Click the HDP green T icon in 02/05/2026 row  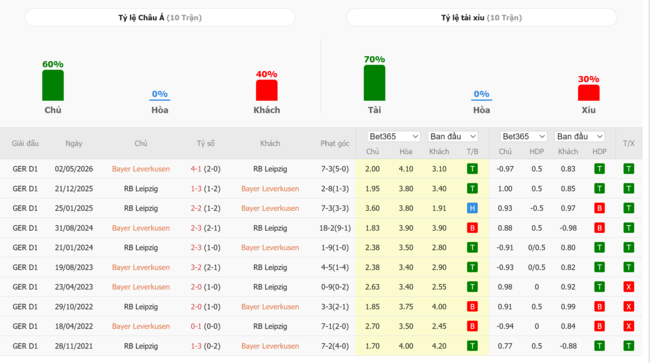pos(599,169)
